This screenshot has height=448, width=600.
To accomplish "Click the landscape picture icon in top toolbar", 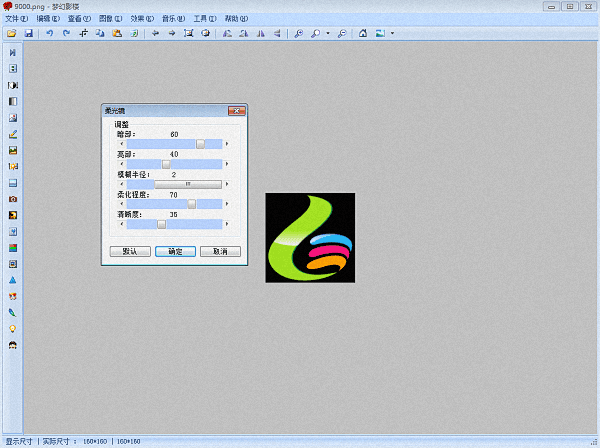I will click(380, 33).
